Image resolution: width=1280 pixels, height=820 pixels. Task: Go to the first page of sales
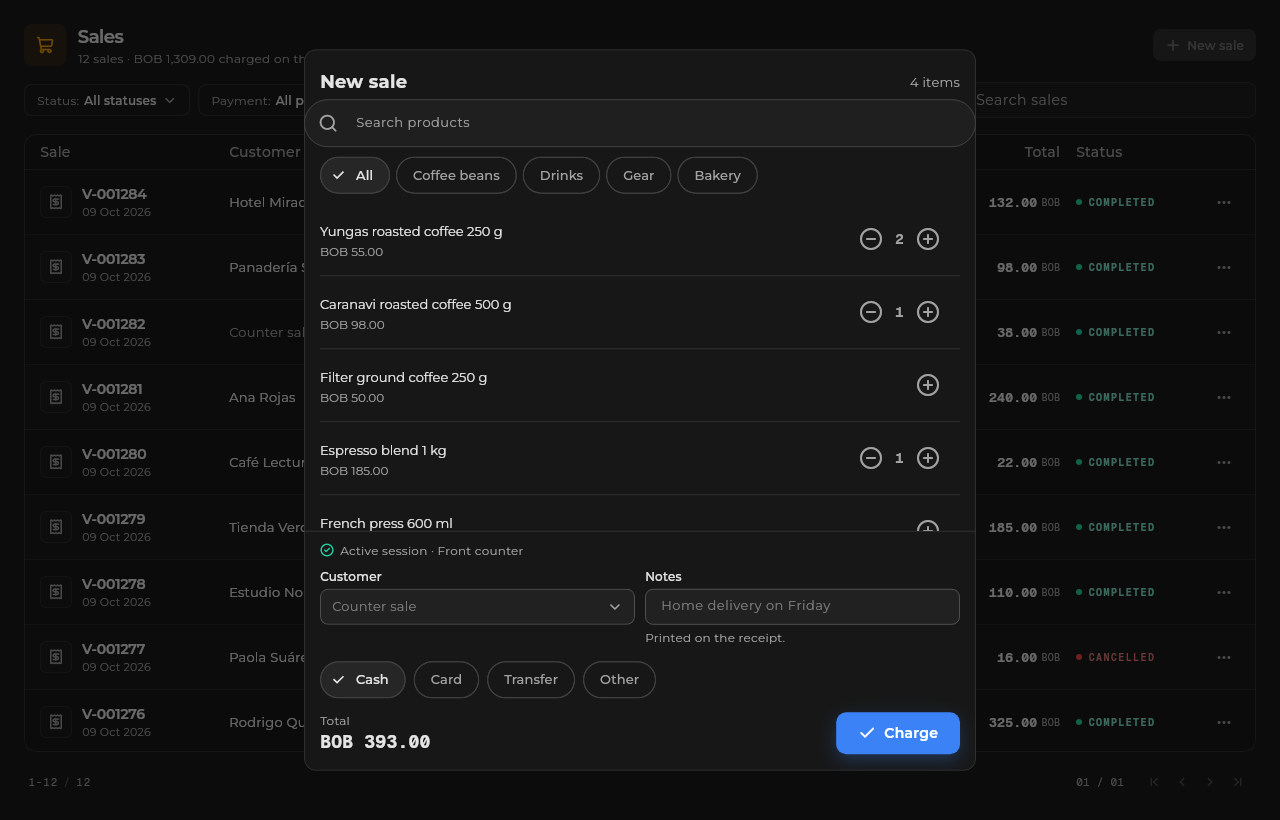tap(1154, 782)
